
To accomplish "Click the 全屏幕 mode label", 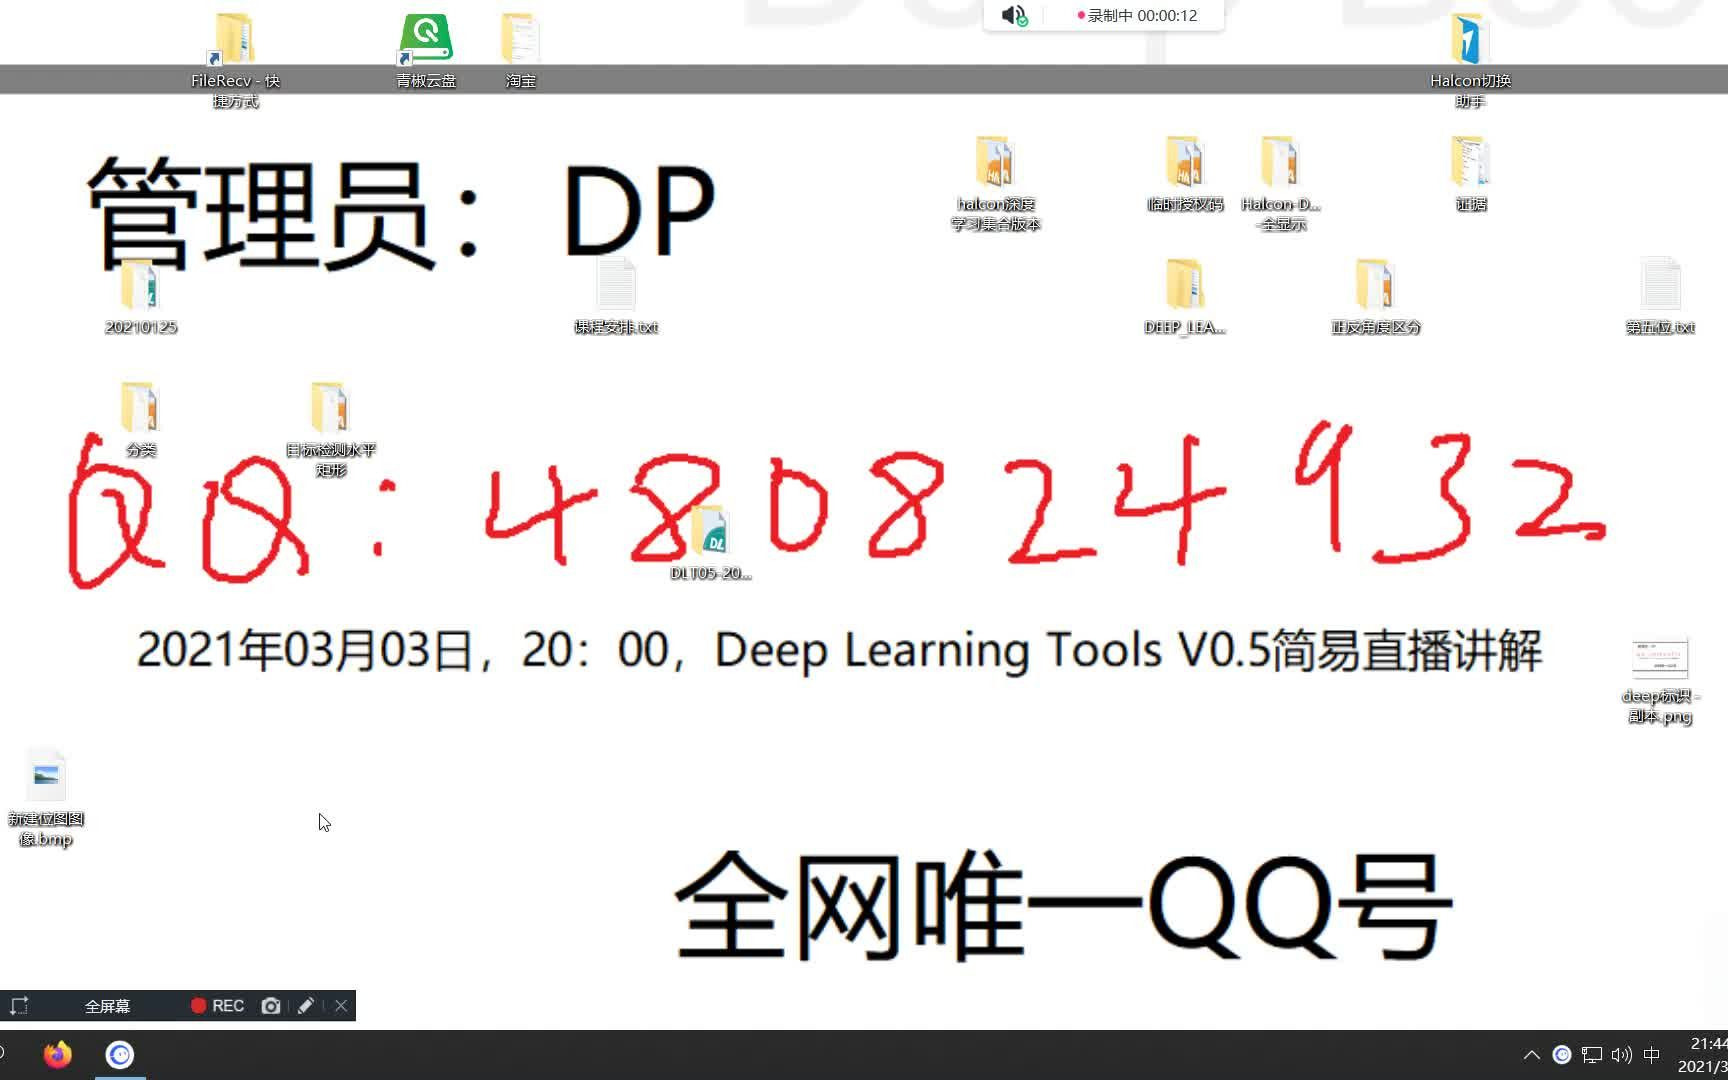I will click(x=107, y=1005).
